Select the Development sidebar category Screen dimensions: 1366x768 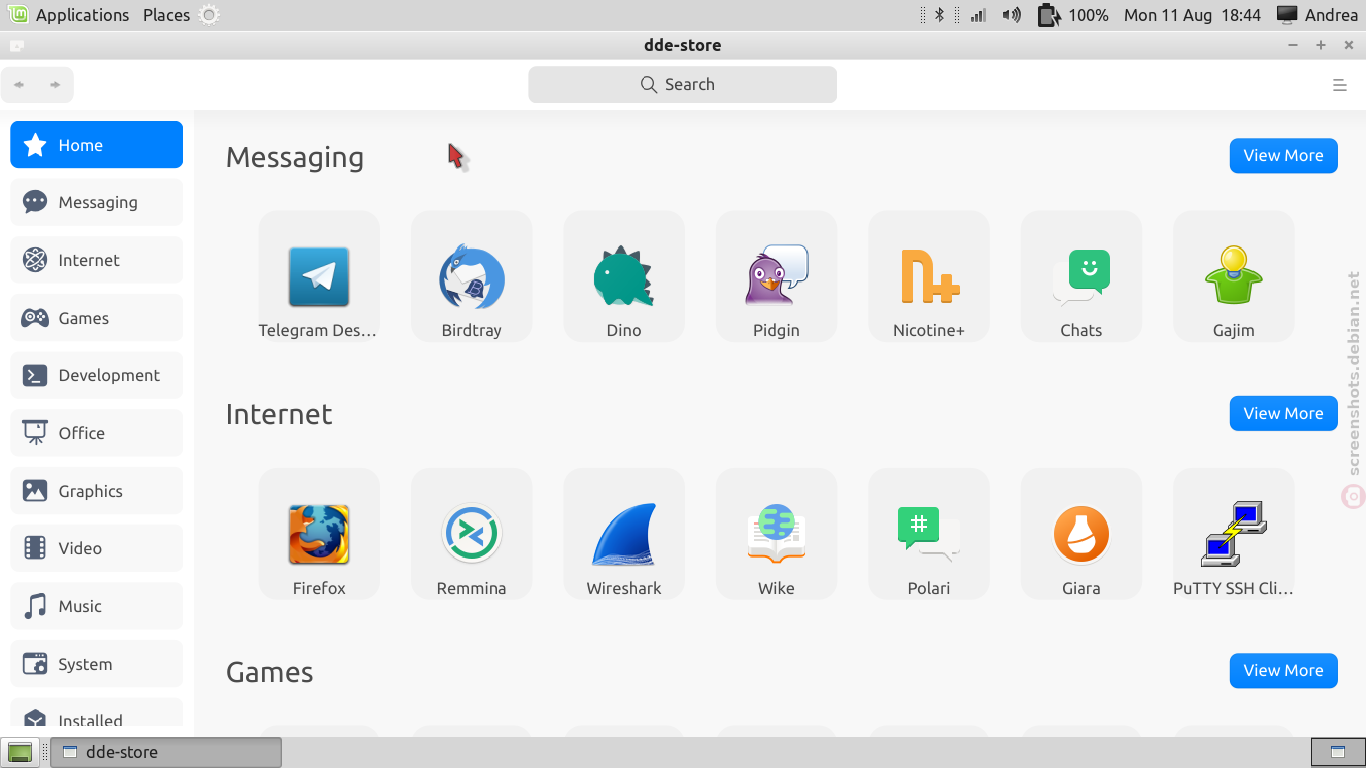click(97, 375)
